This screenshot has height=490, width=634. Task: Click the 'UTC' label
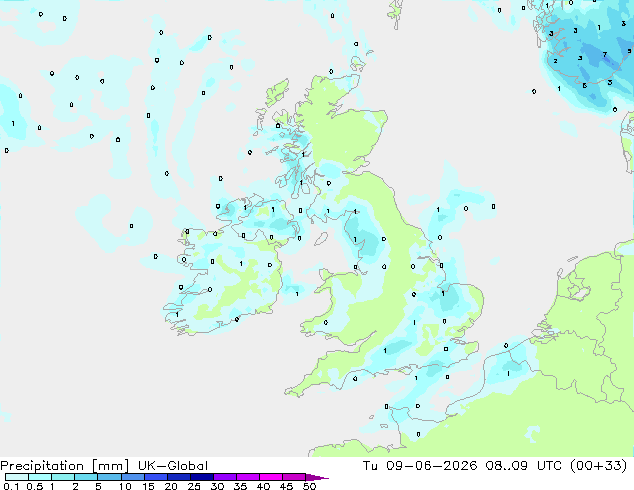point(549,466)
